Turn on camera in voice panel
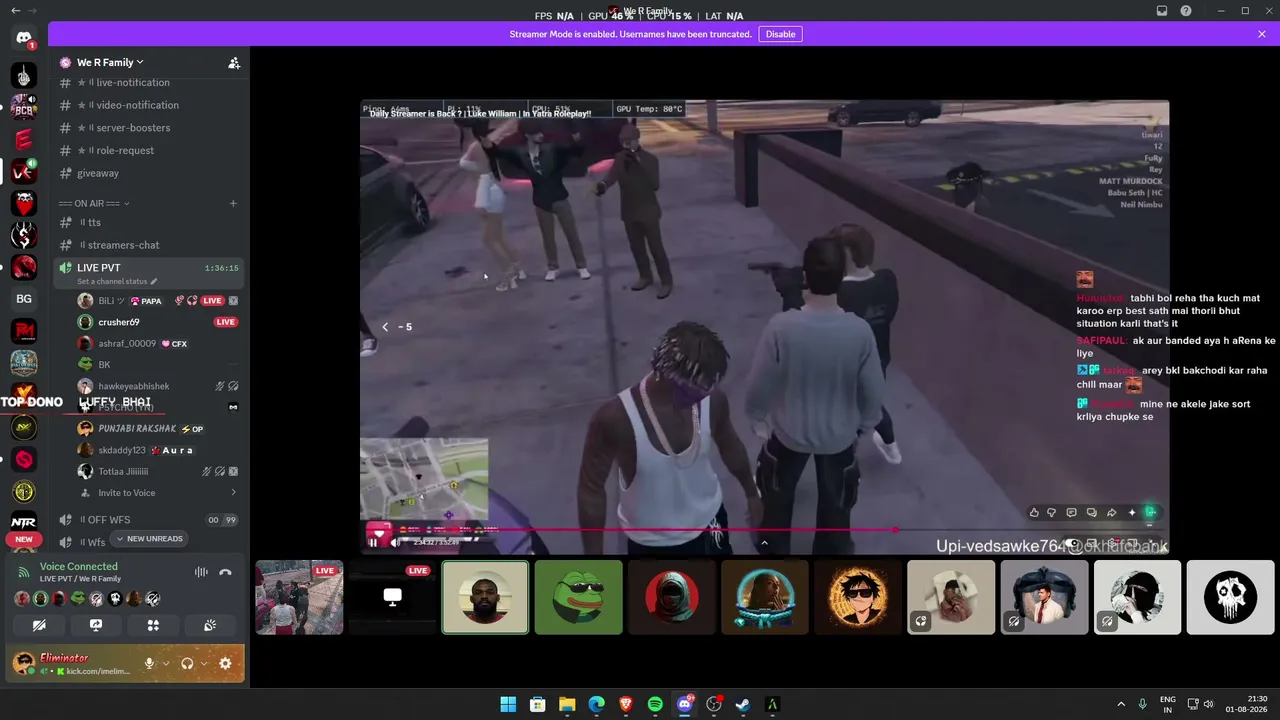Viewport: 1280px width, 720px height. point(39,625)
